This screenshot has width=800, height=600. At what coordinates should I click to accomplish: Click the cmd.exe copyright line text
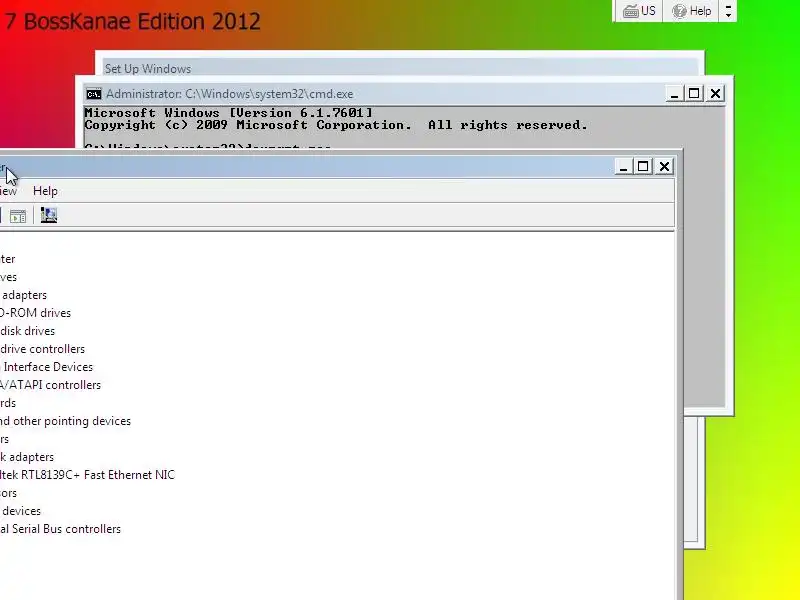pos(336,125)
